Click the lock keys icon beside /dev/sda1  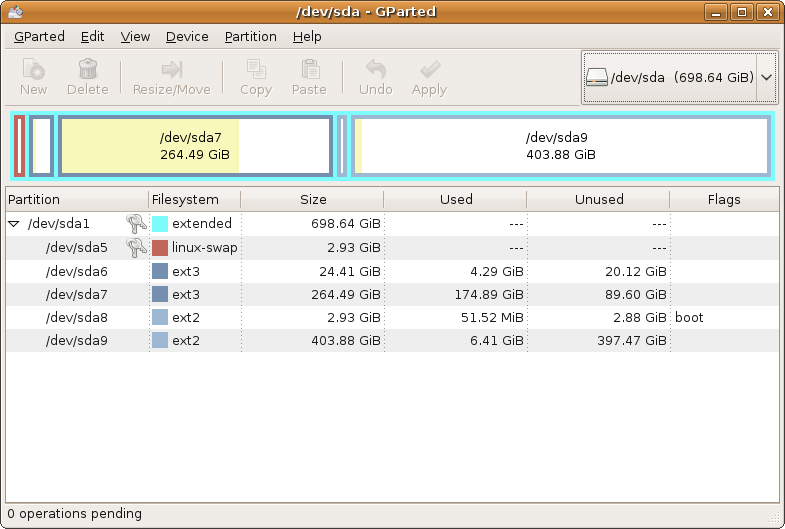pos(136,224)
